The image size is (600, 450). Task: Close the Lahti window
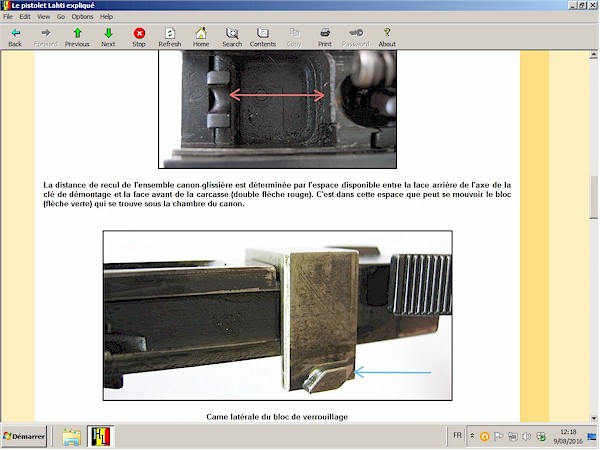pyautogui.click(x=591, y=5)
